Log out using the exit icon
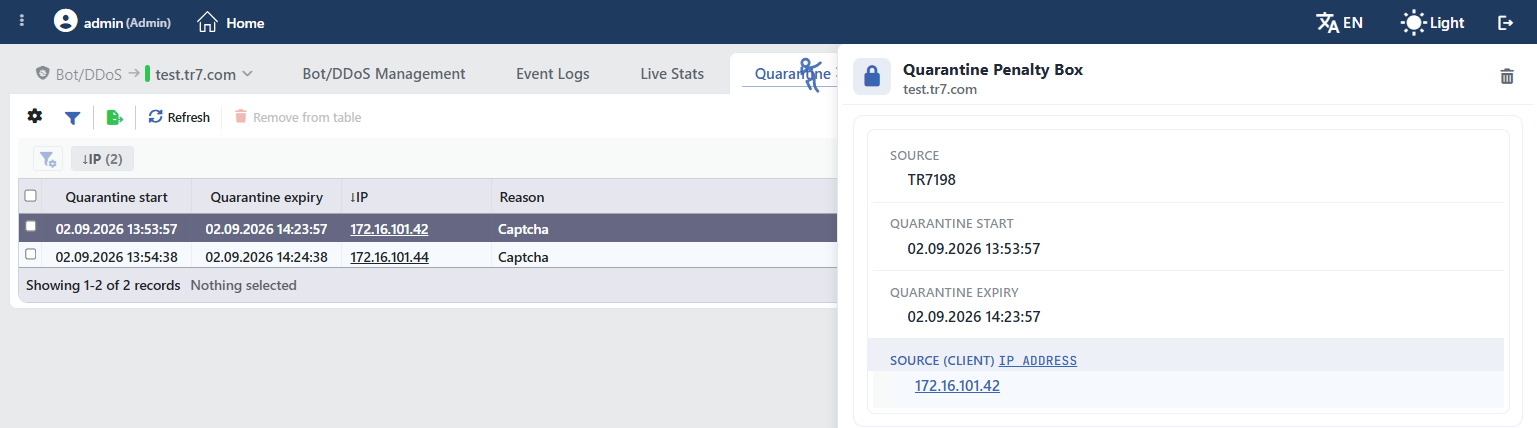Screen dimensions: 1537x428 [1505, 22]
